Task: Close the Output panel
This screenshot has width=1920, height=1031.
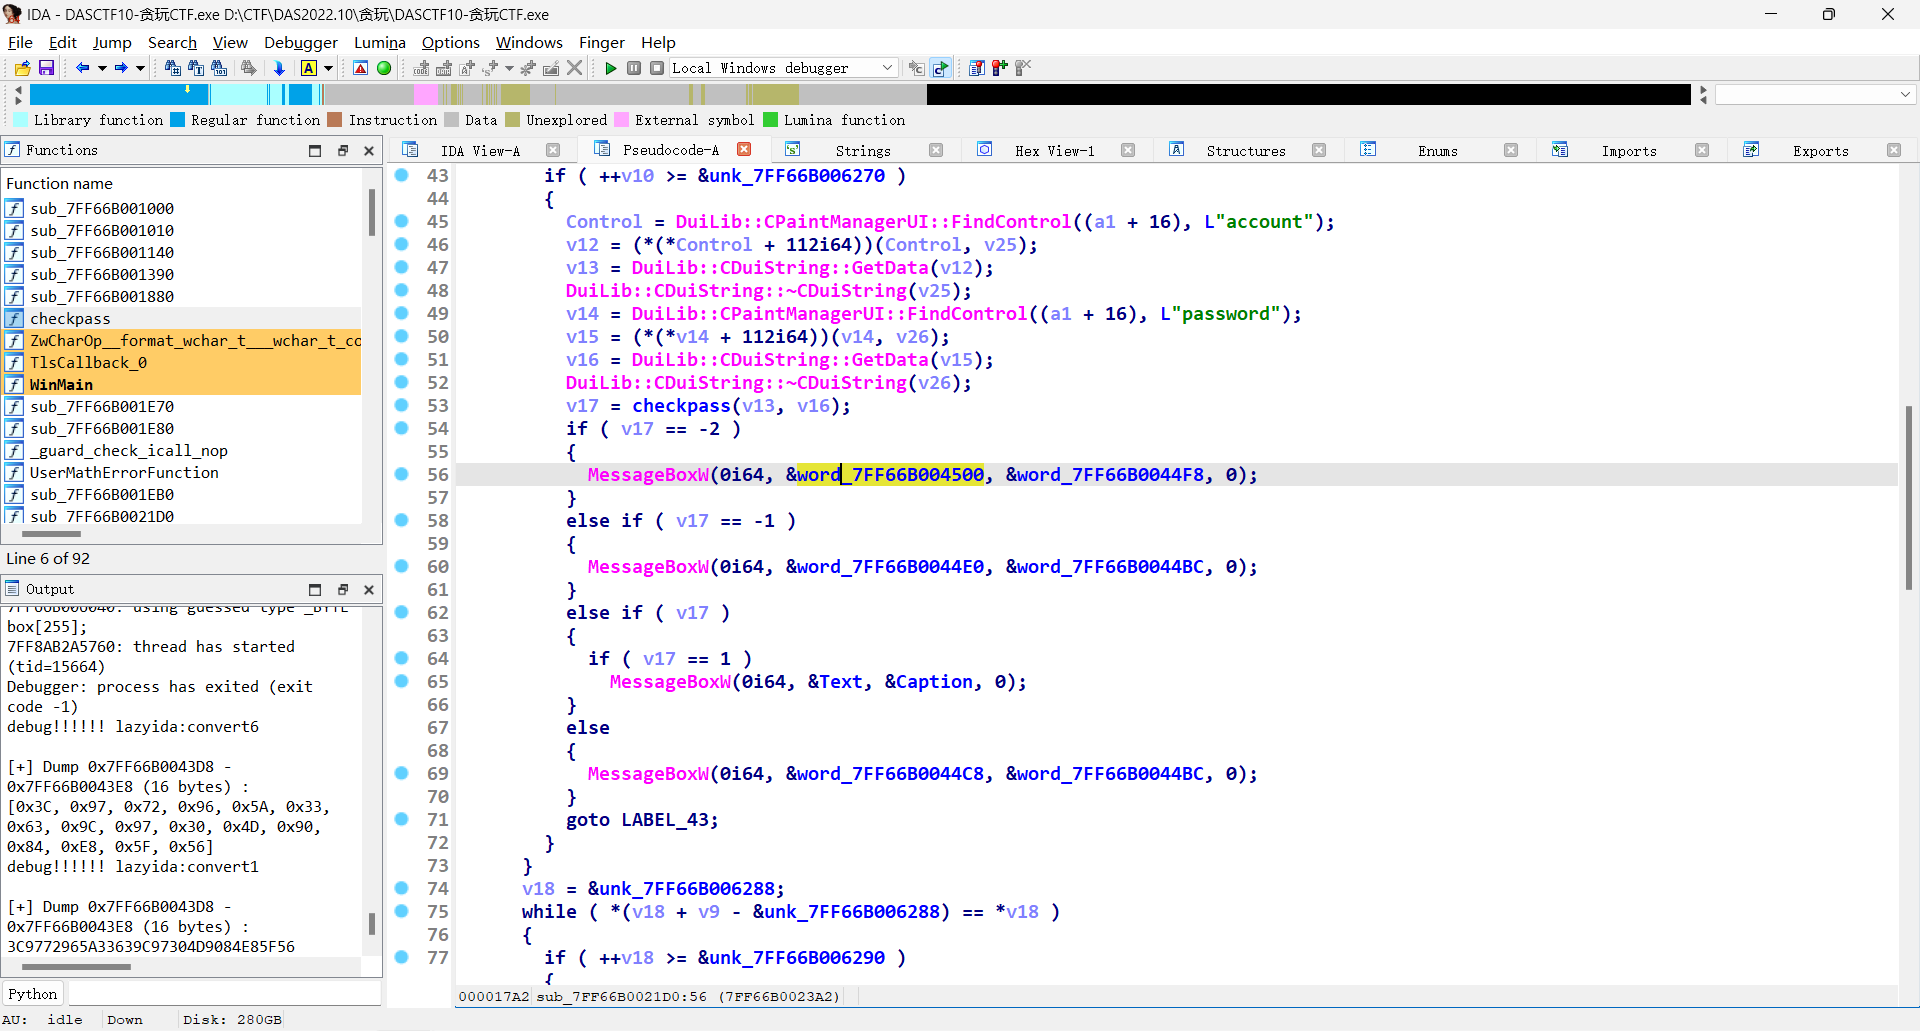Action: click(x=369, y=589)
